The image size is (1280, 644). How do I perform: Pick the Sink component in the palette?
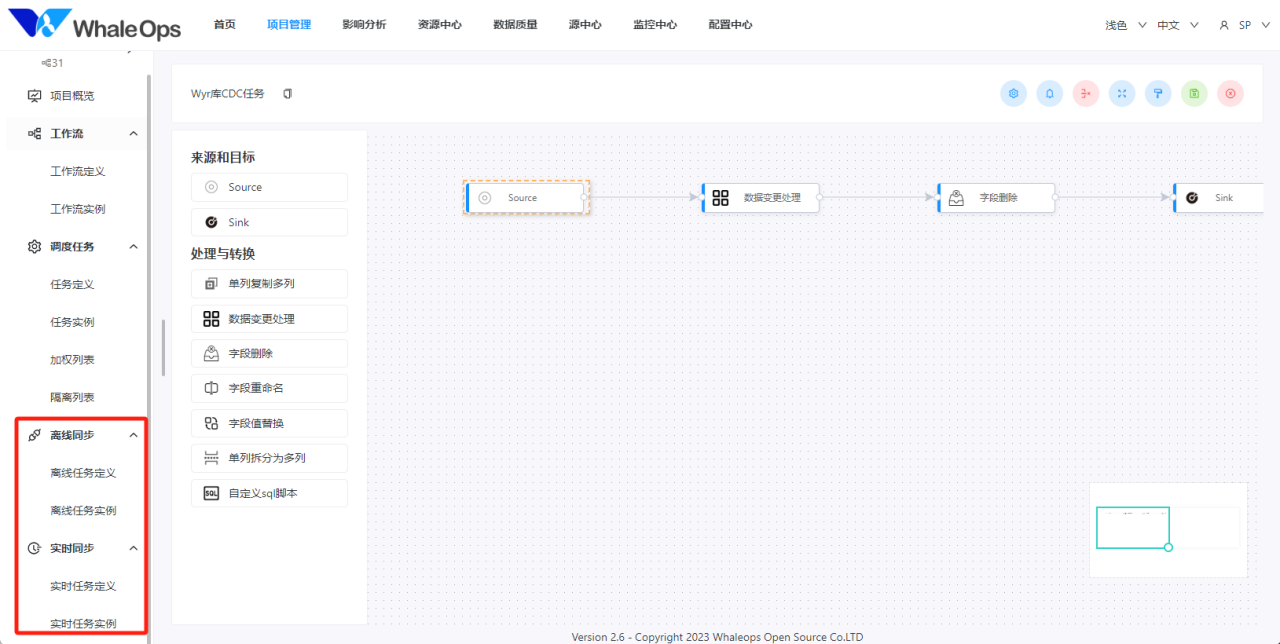click(x=269, y=222)
